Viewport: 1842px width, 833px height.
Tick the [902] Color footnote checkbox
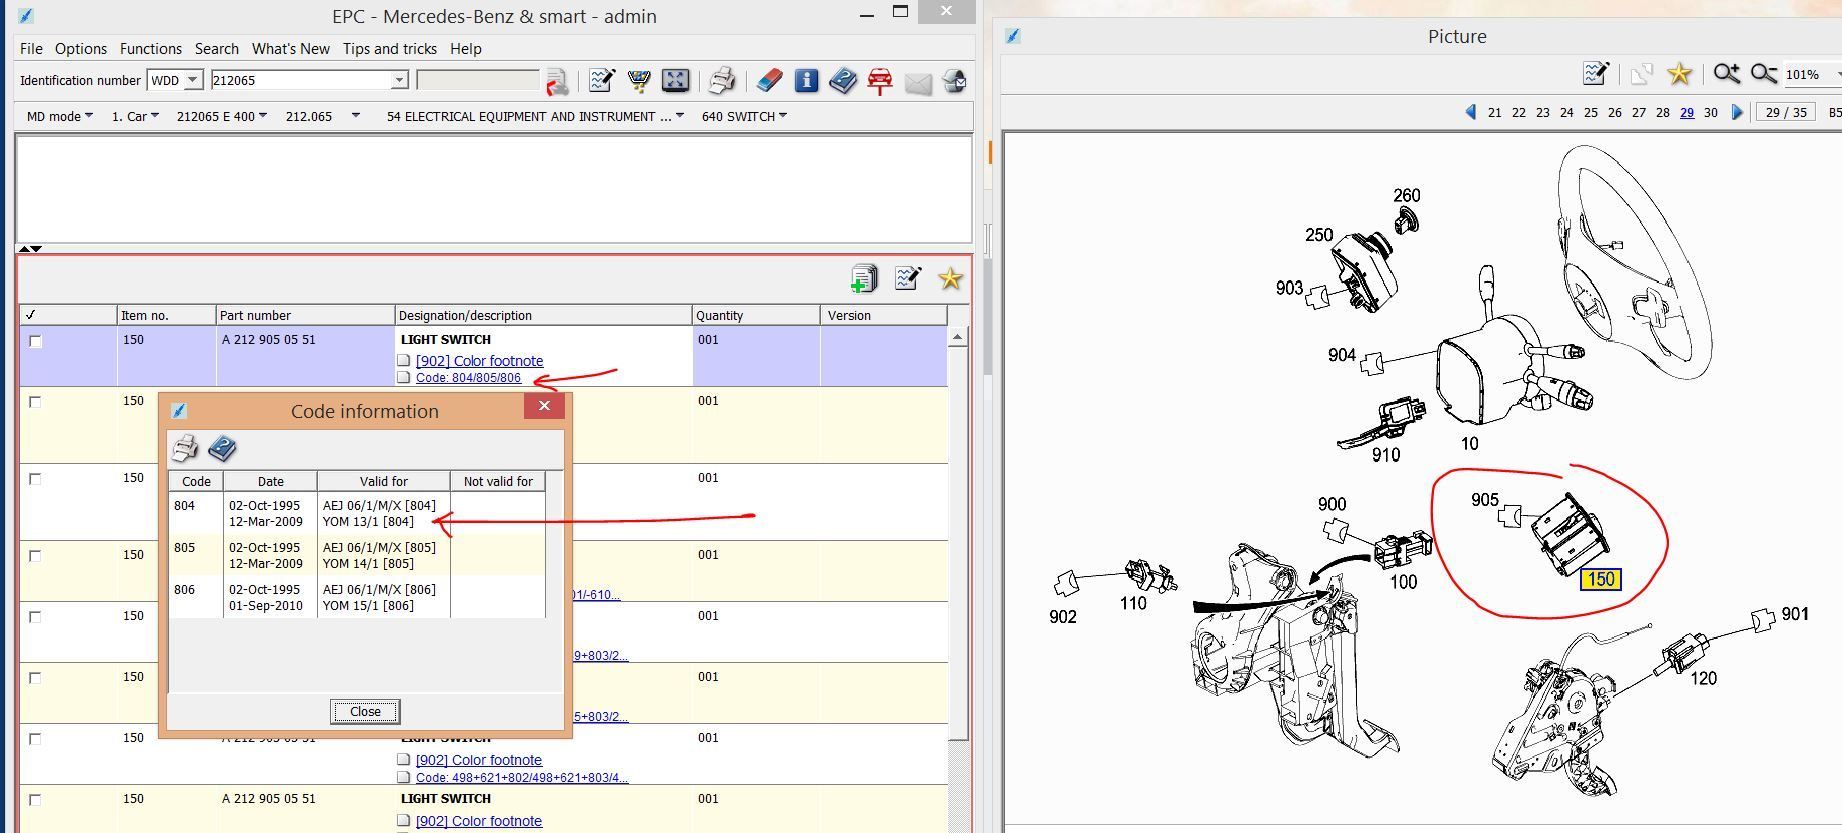point(404,361)
